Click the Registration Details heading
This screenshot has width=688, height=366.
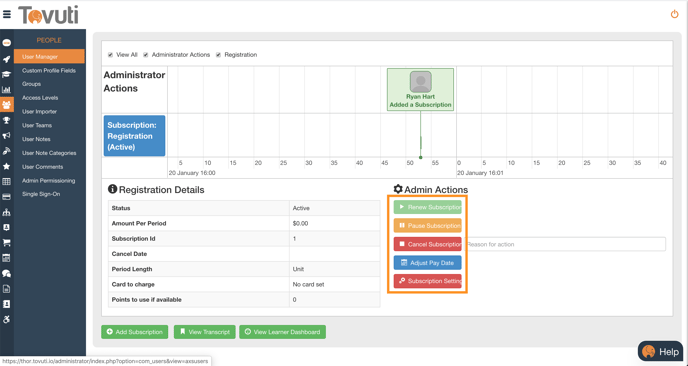[156, 190]
